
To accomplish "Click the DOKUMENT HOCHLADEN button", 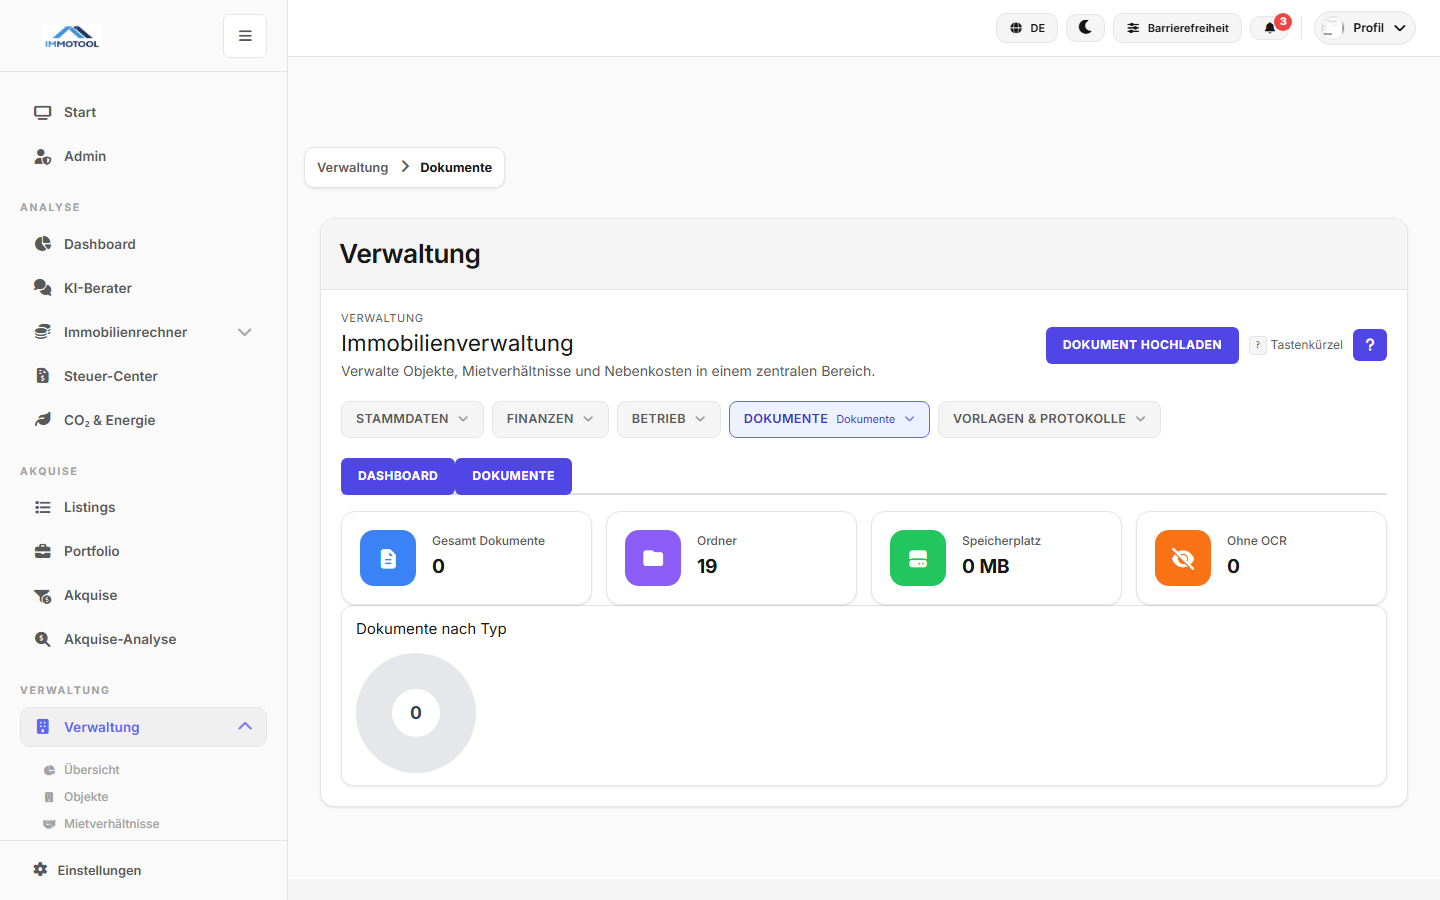I will (x=1142, y=345).
